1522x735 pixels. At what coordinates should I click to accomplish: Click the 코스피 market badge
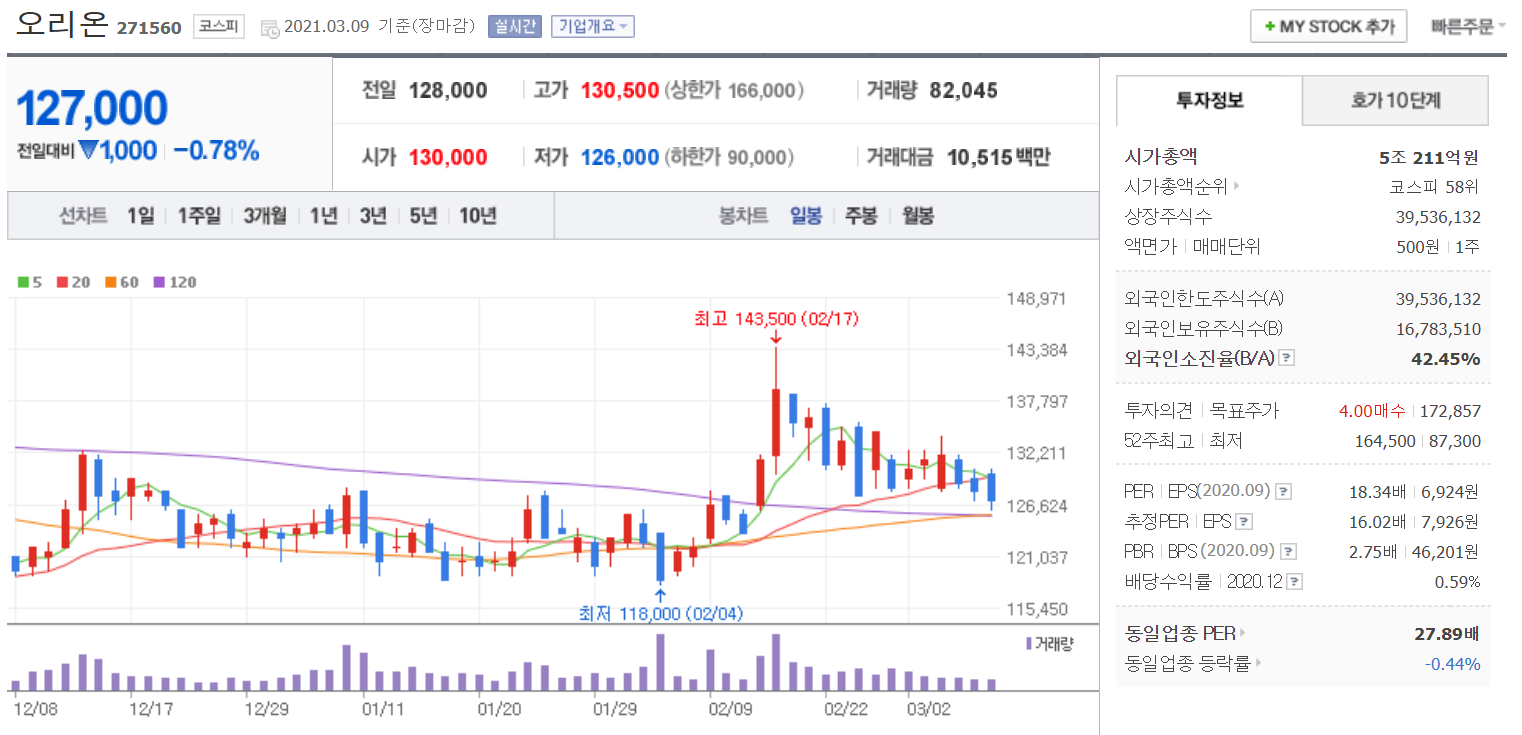pos(219,27)
